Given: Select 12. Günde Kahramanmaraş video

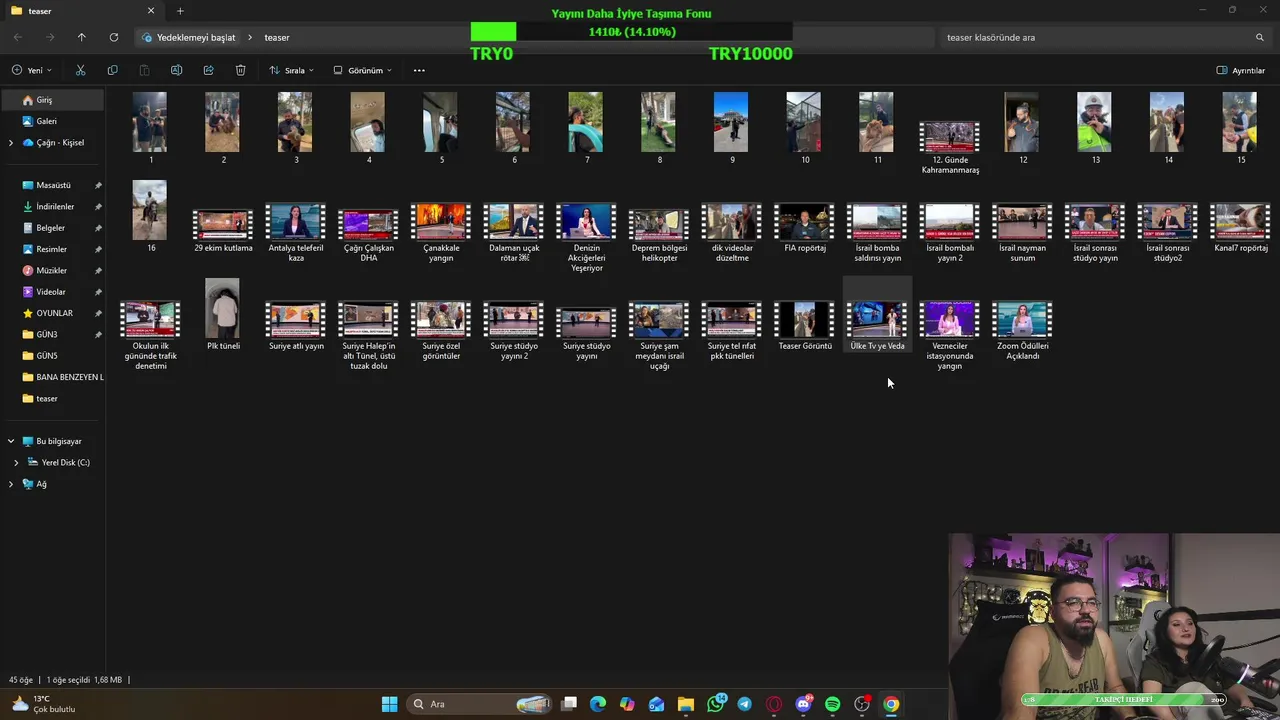Looking at the screenshot, I should coord(950,146).
